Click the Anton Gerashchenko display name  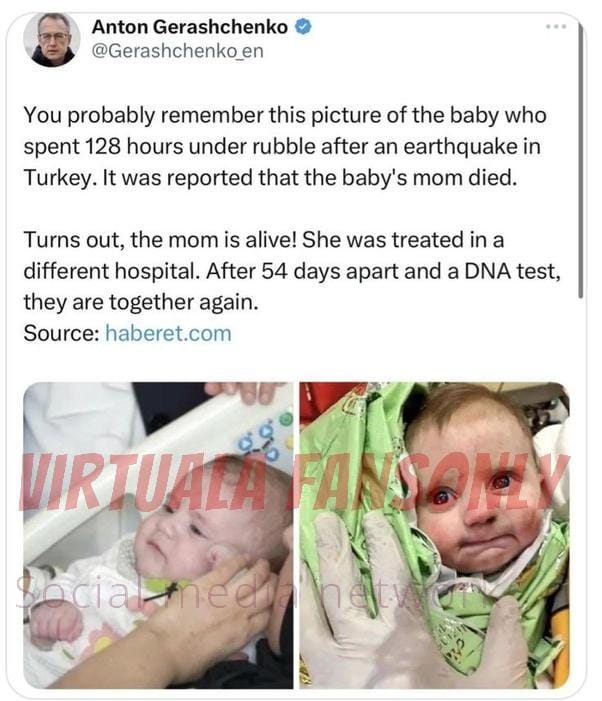click(x=189, y=27)
